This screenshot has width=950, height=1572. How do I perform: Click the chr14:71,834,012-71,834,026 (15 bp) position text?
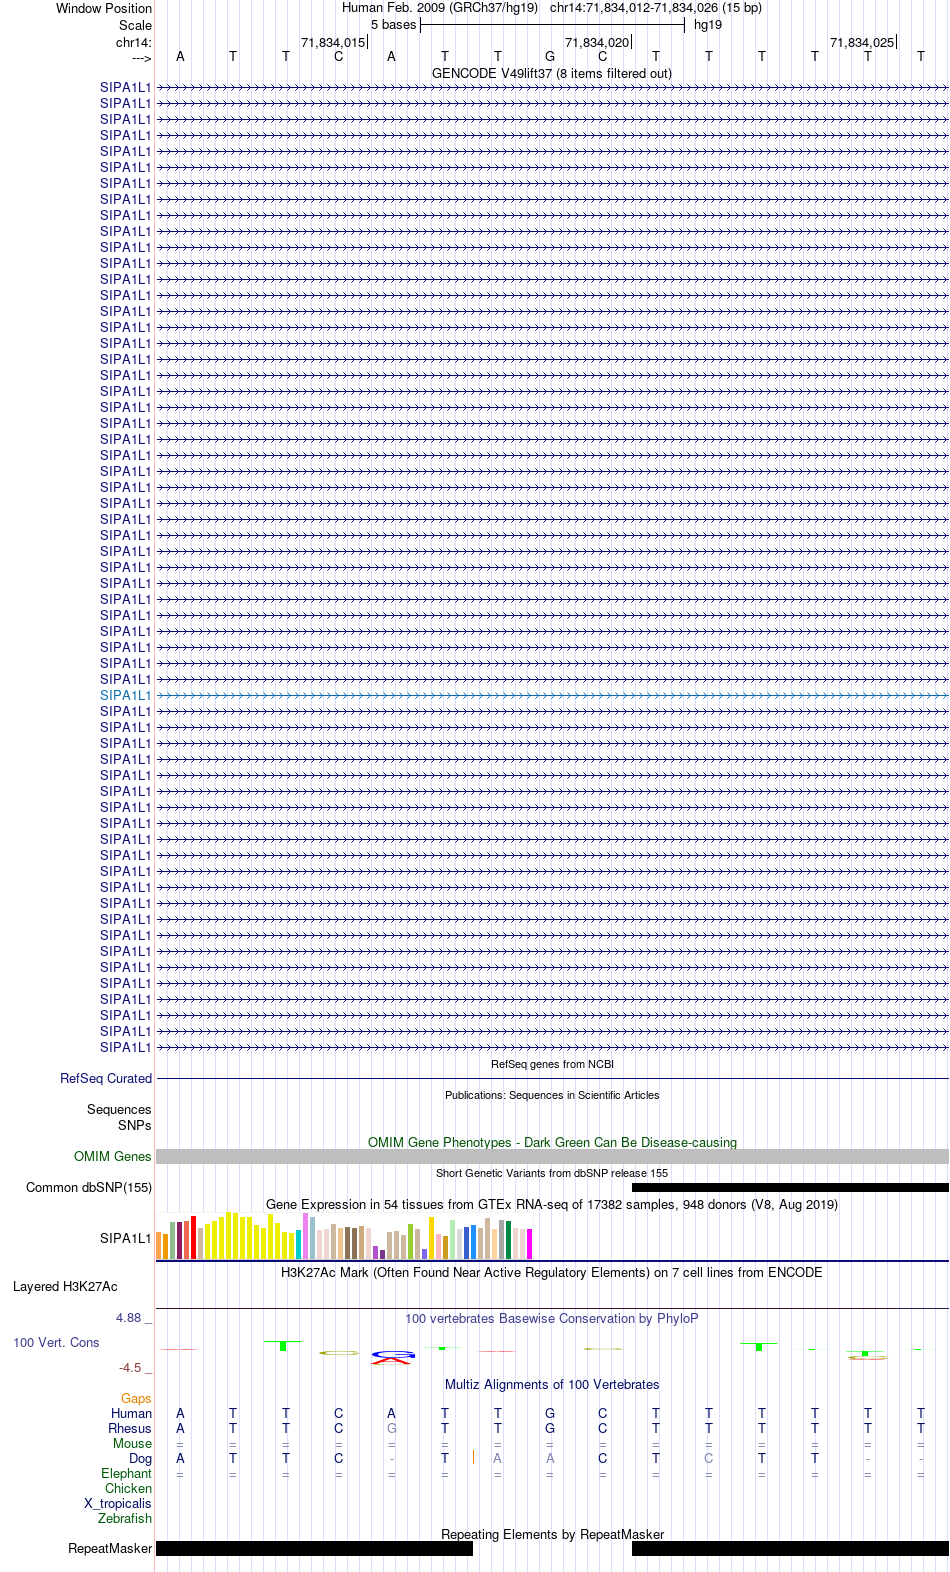tap(655, 8)
